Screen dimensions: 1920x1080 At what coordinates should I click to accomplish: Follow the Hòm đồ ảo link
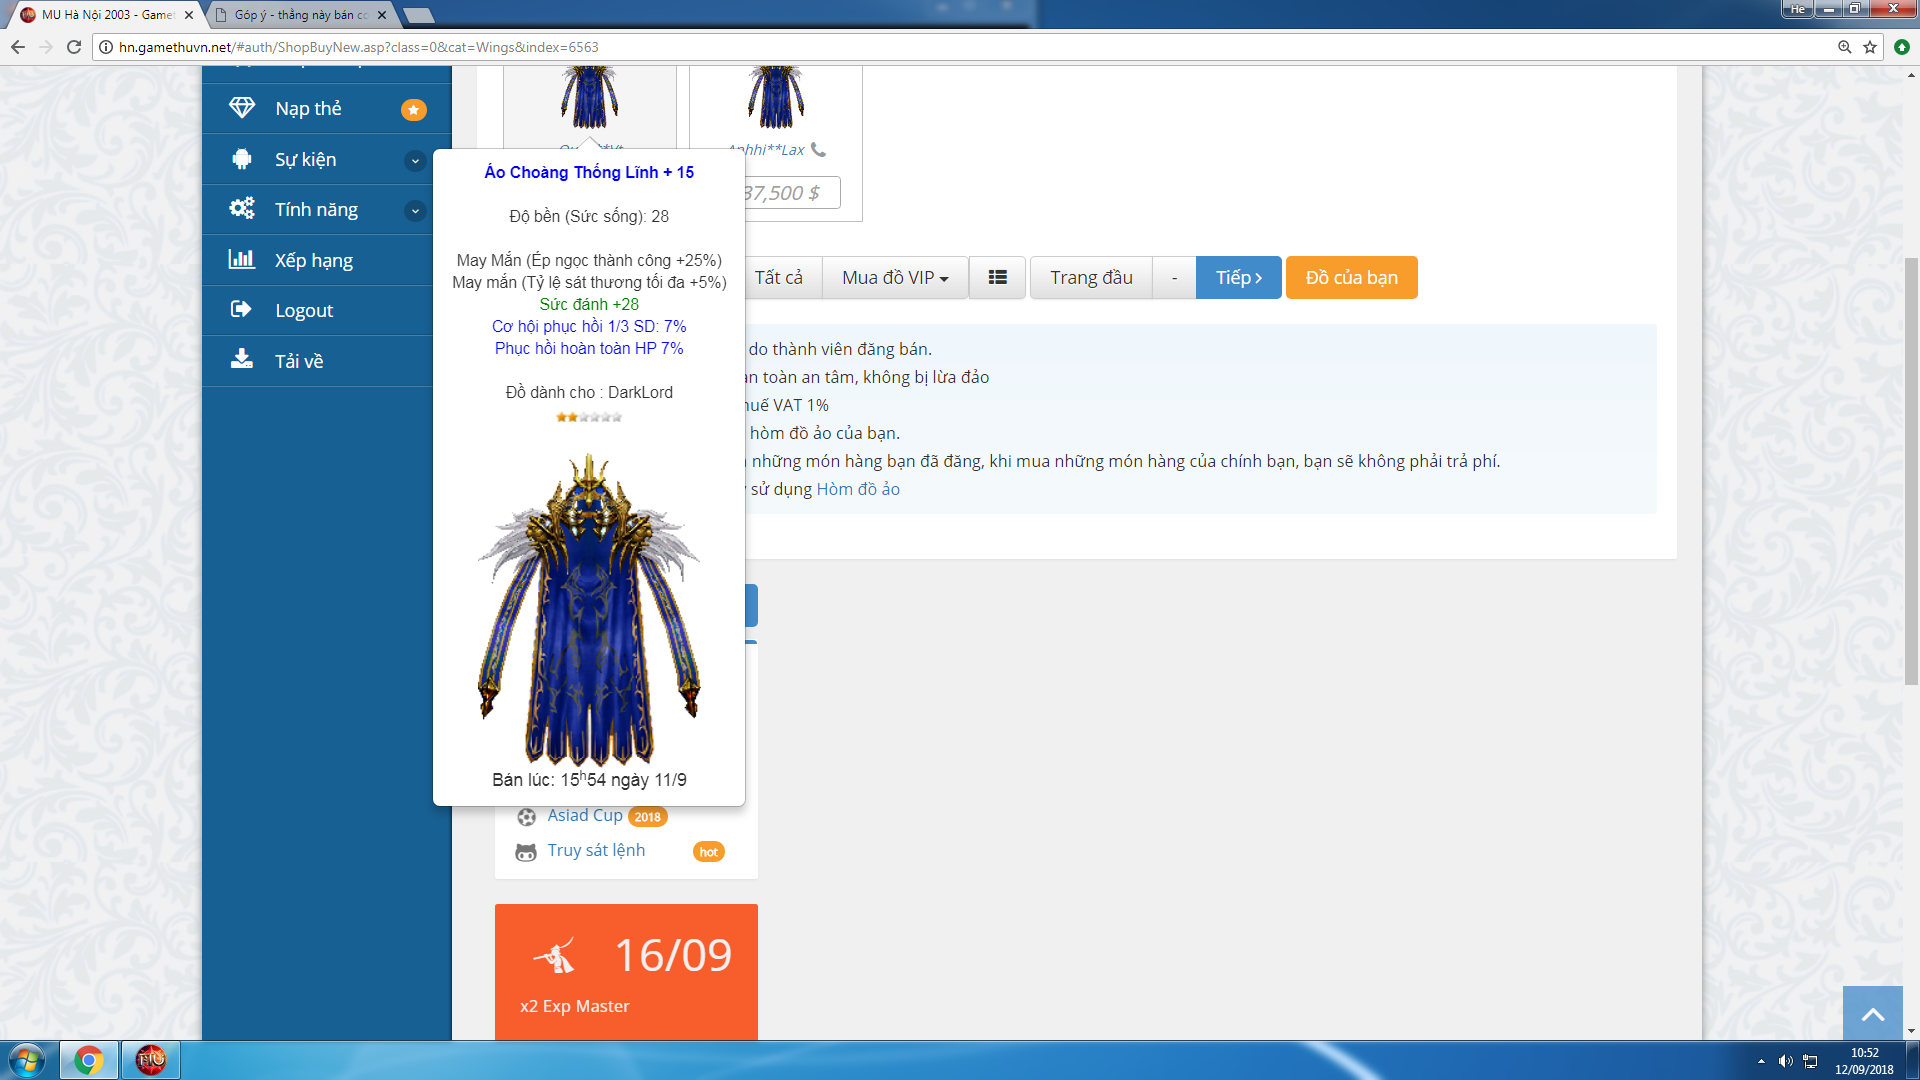(x=858, y=489)
